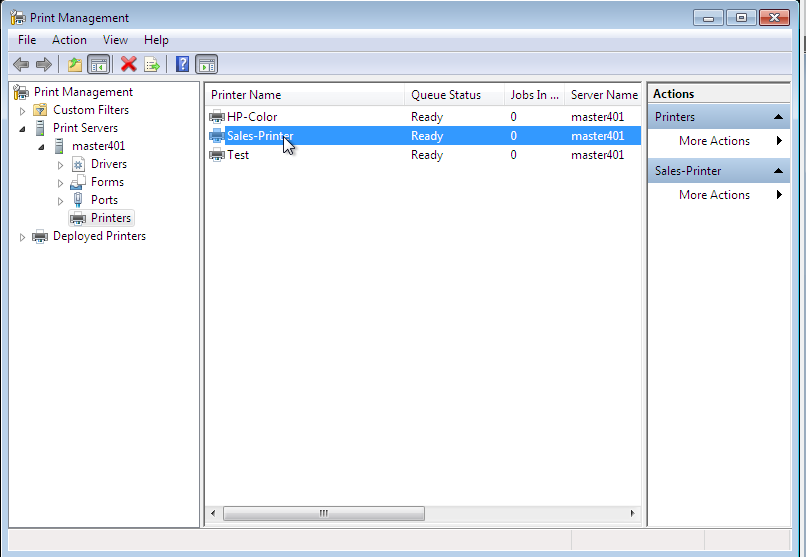Select the Test printer name
The image size is (806, 557).
[238, 155]
